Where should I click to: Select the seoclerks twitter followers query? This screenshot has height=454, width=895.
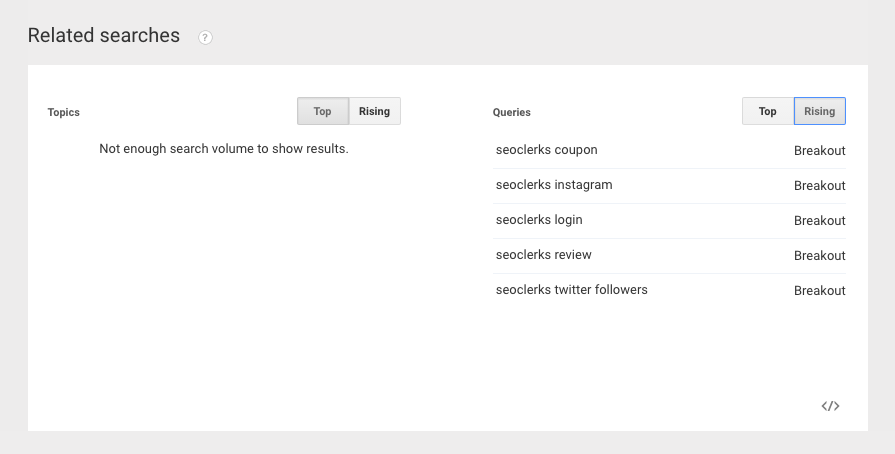tap(572, 290)
